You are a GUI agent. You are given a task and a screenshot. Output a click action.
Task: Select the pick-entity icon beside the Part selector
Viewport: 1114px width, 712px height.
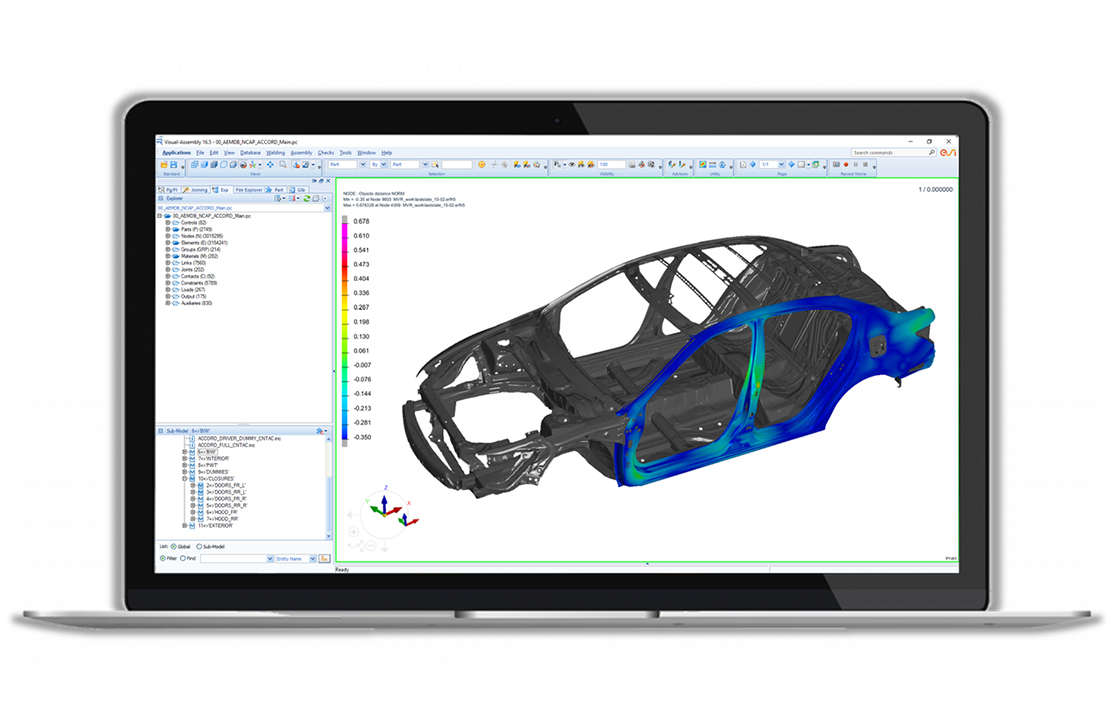point(436,165)
